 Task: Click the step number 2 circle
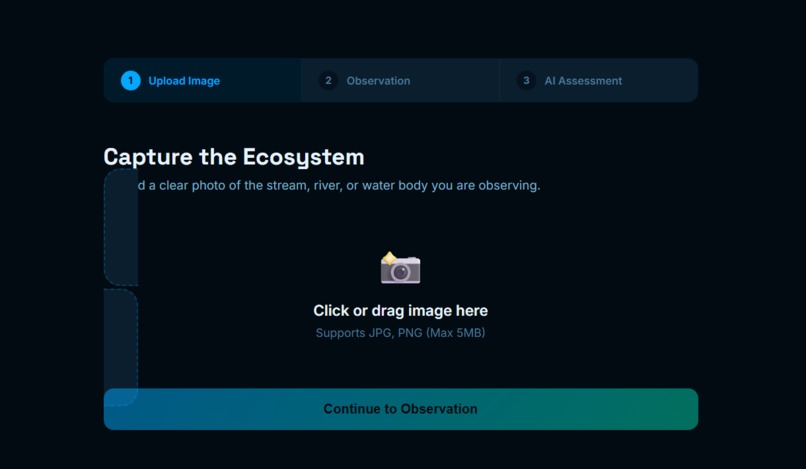click(x=328, y=81)
